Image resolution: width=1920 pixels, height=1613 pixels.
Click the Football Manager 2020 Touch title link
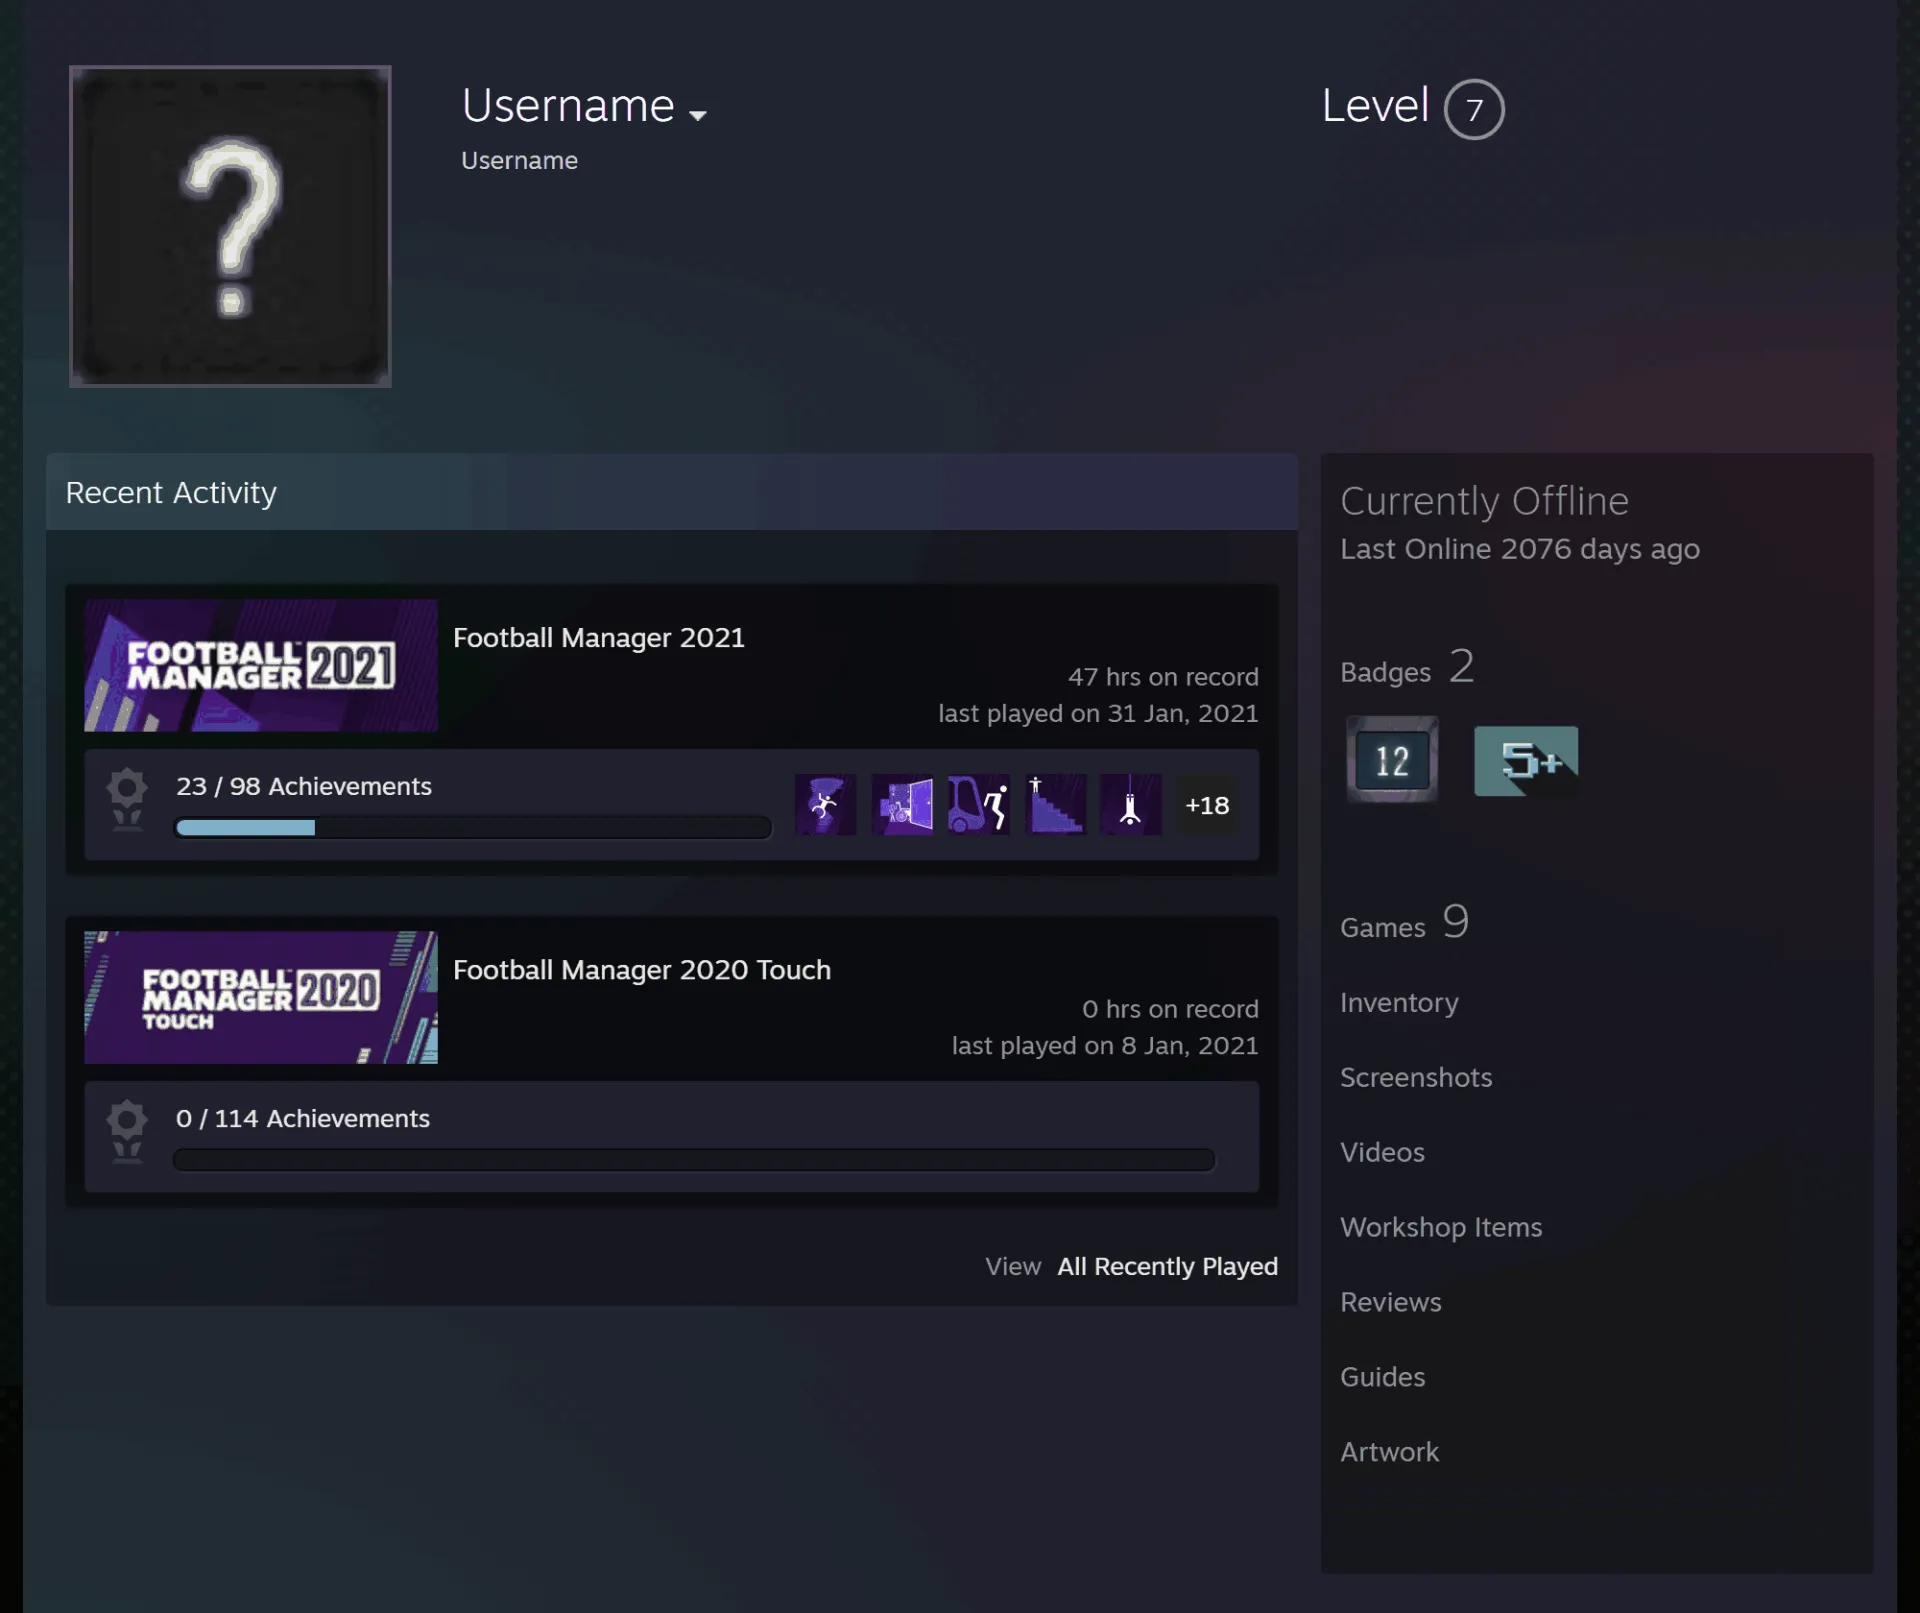642,970
